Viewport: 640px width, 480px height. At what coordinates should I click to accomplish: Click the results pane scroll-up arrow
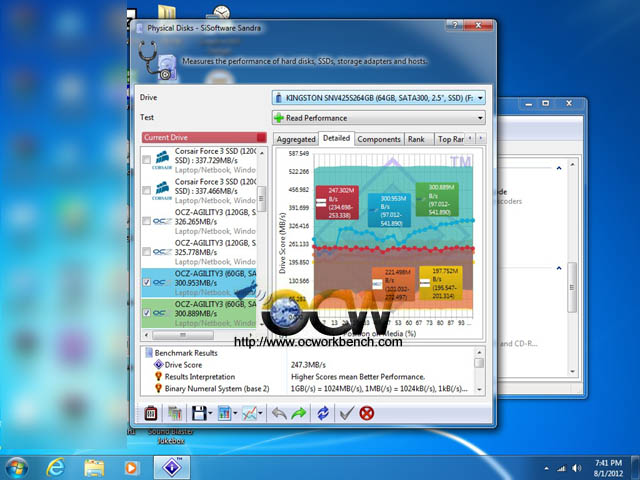pyautogui.click(x=479, y=352)
